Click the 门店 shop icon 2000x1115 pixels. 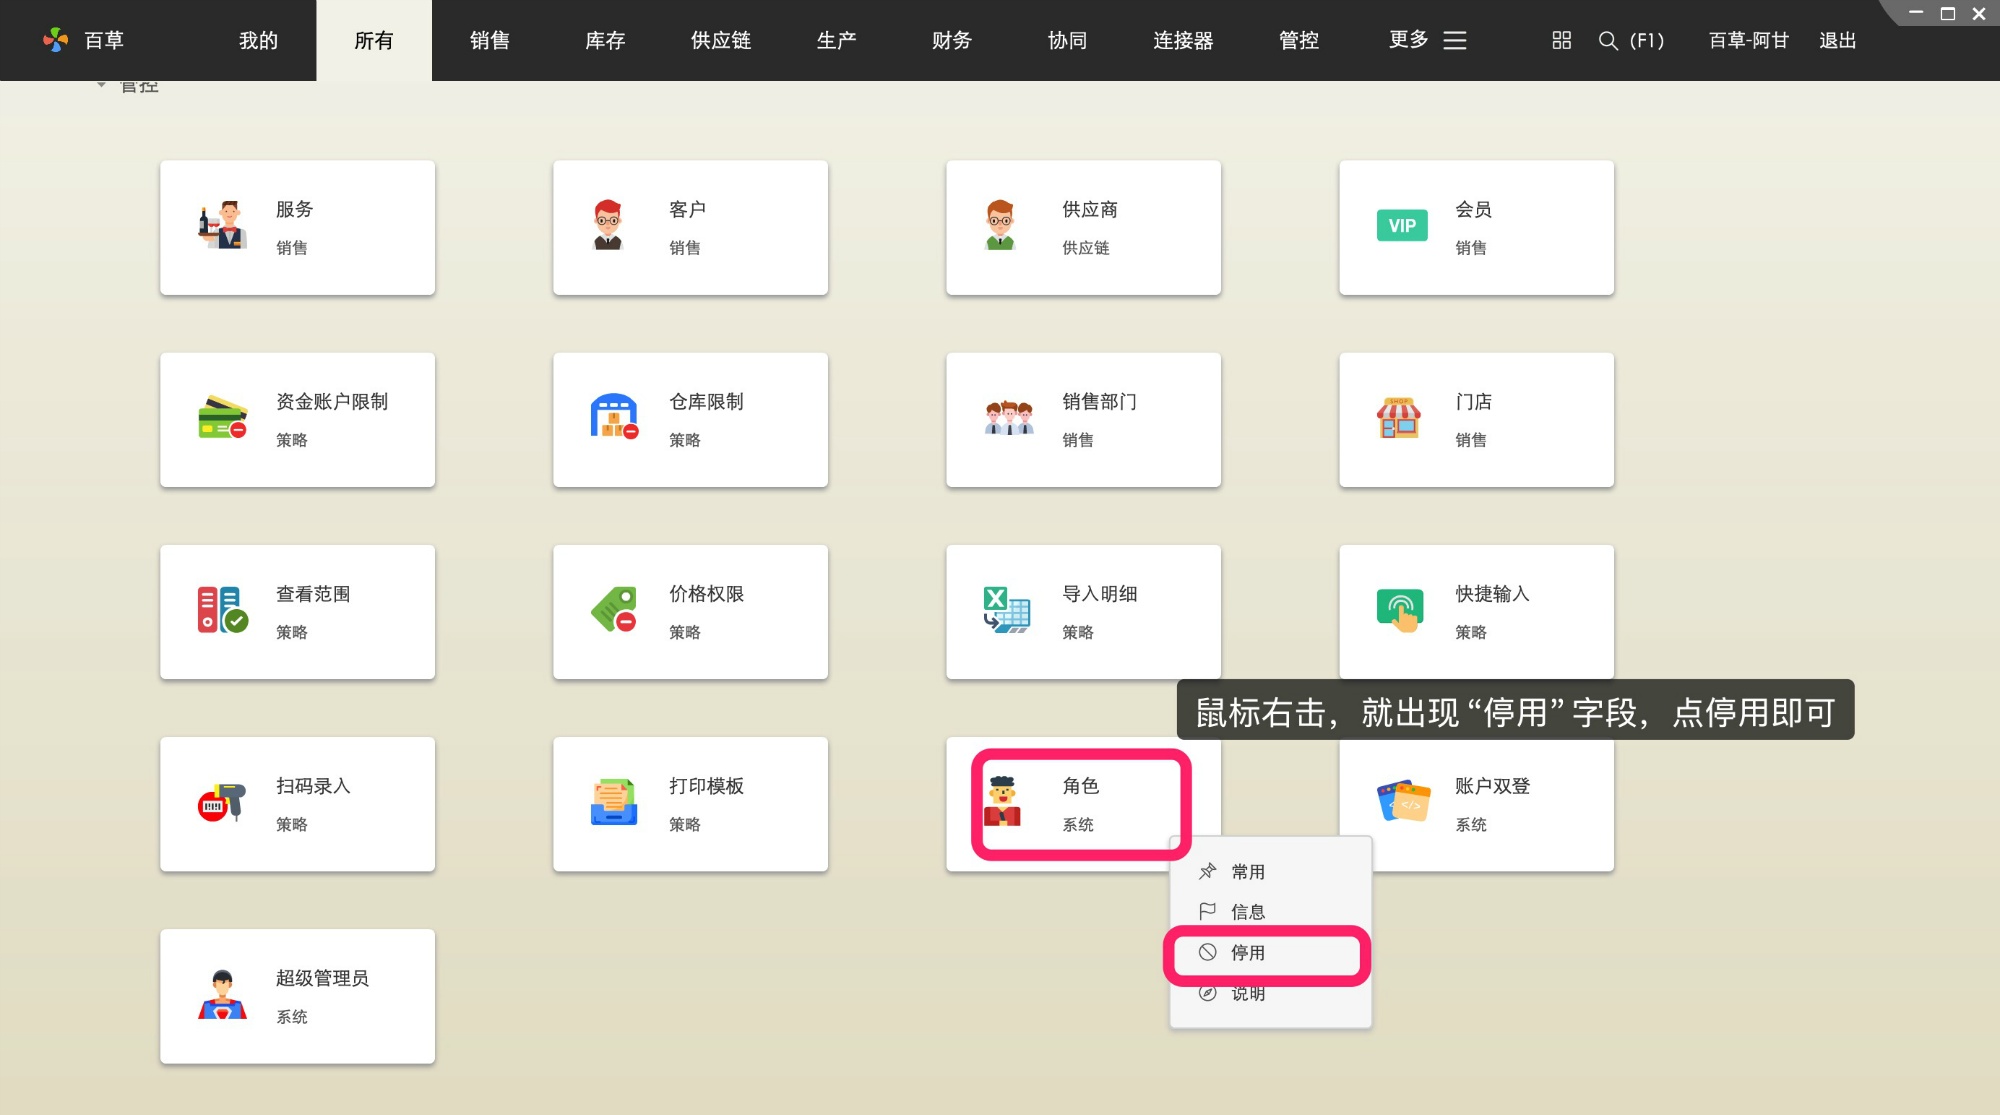[1398, 418]
